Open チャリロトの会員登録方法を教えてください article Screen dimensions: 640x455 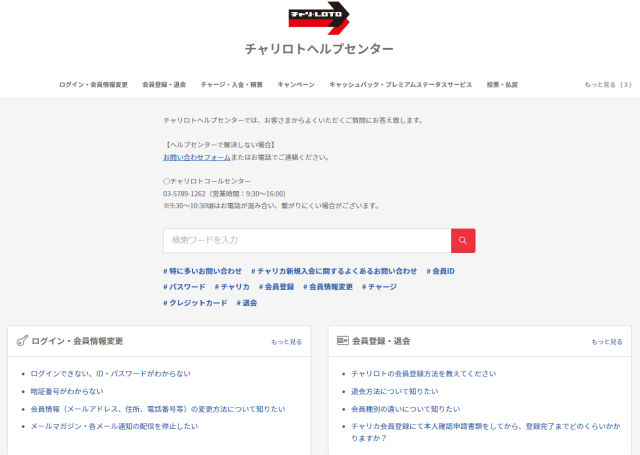click(424, 373)
